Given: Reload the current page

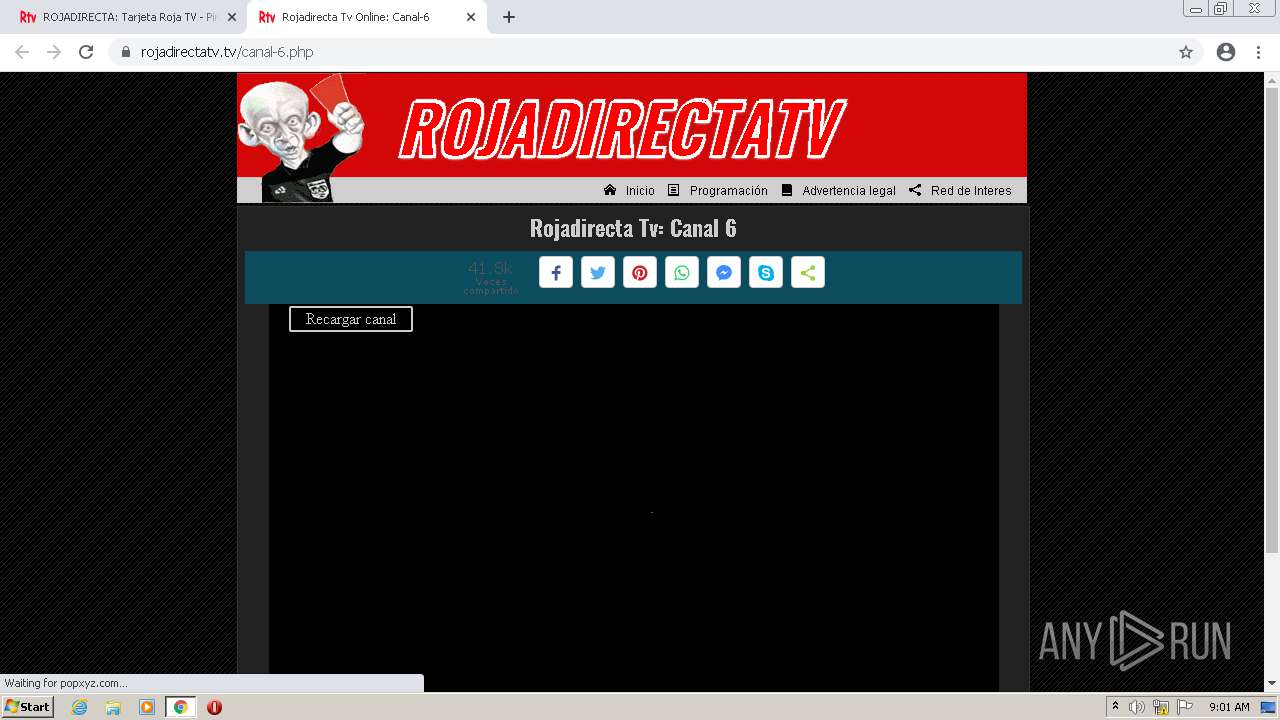Looking at the screenshot, I should tap(86, 52).
